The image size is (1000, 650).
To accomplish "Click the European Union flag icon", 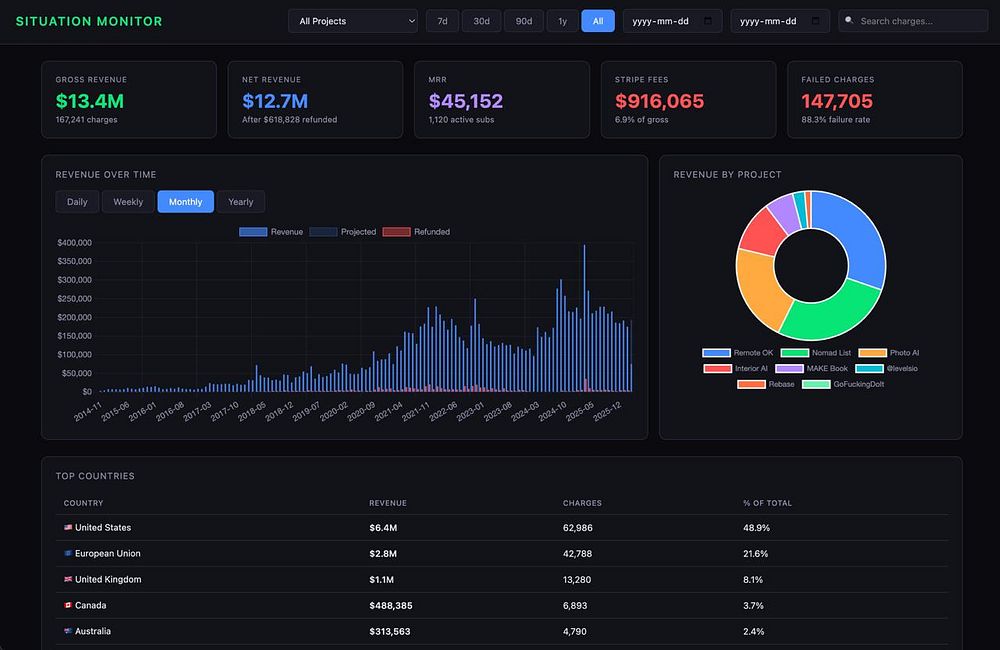I will 68,553.
